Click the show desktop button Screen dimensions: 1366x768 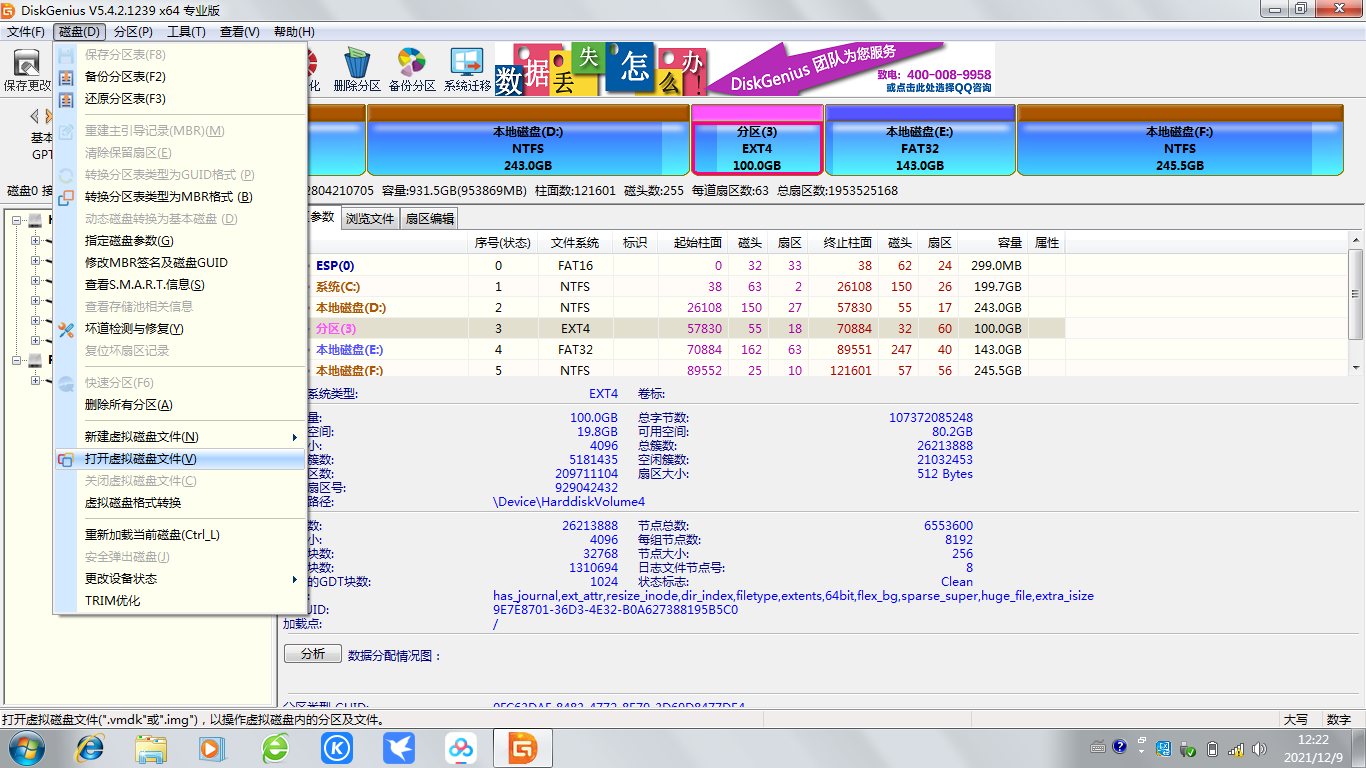(x=1359, y=747)
